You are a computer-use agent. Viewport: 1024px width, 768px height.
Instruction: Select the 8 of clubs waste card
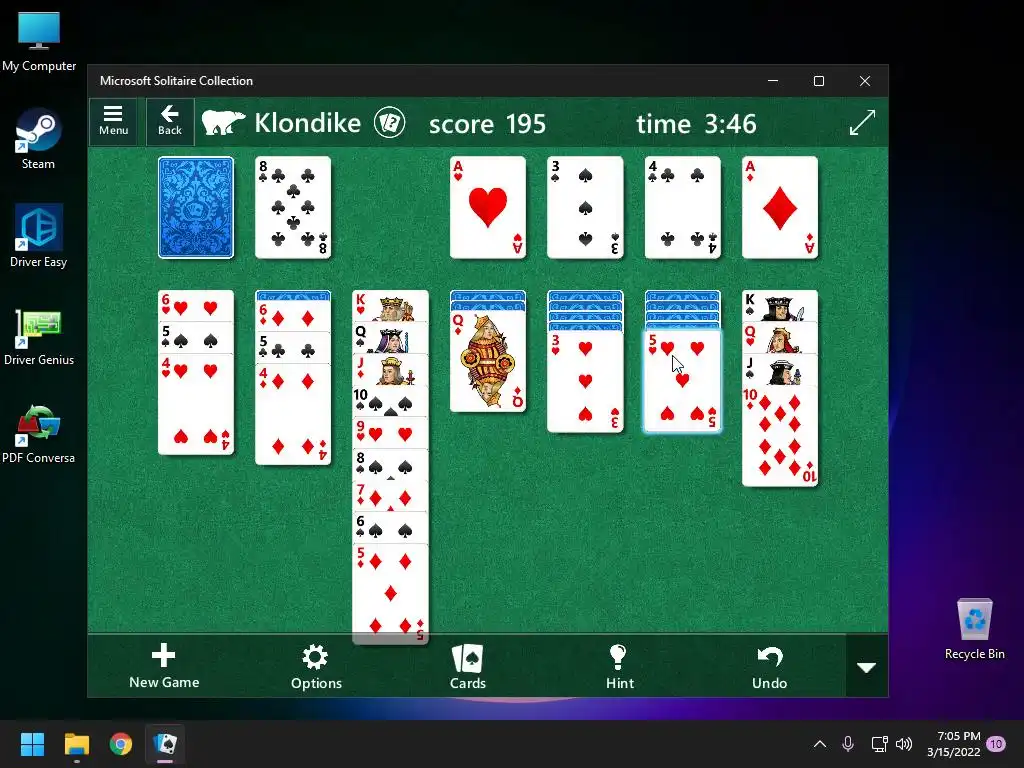pyautogui.click(x=293, y=208)
